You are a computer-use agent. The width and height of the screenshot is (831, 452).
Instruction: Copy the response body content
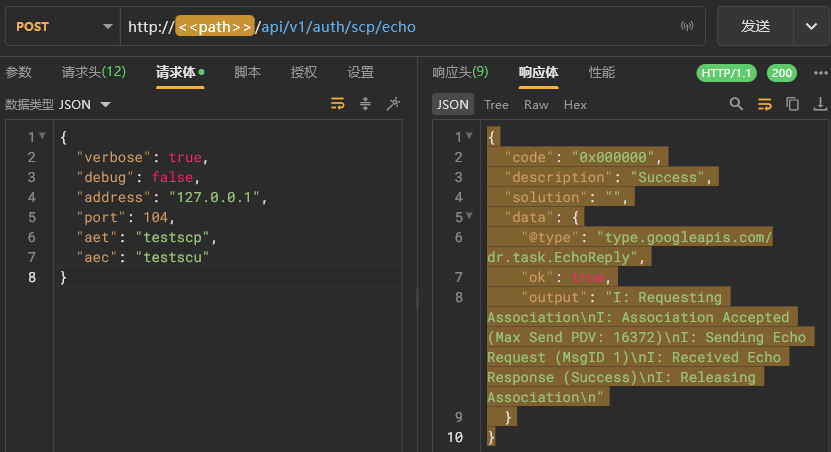[793, 104]
